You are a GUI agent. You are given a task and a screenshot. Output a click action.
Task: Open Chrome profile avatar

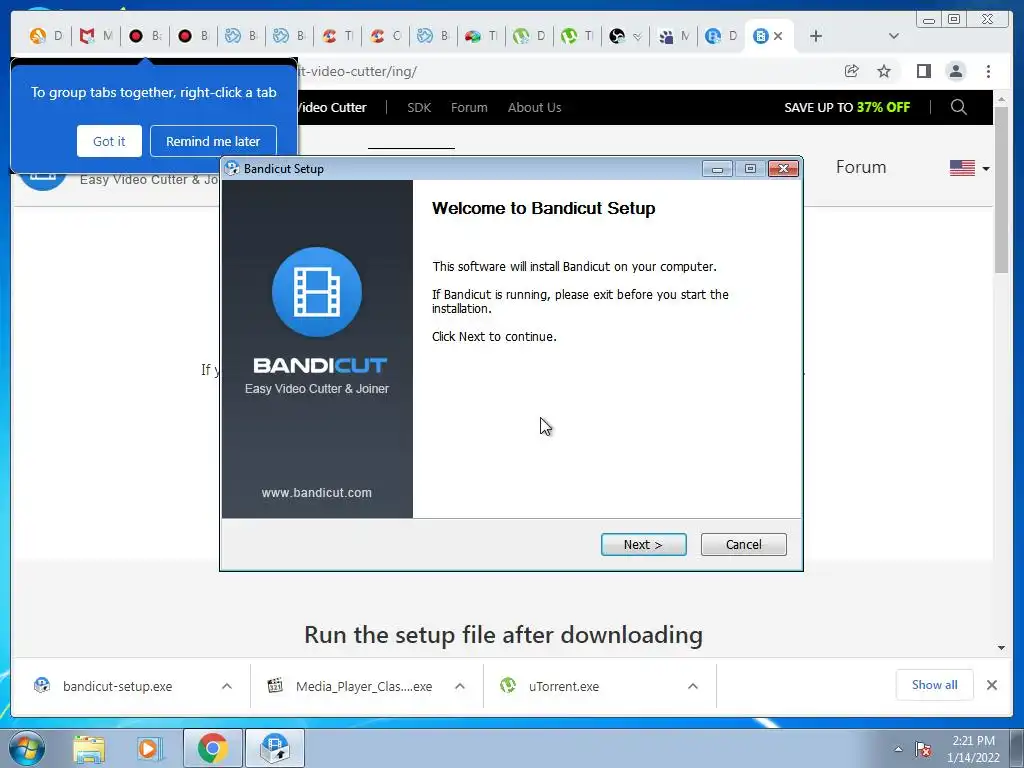(x=955, y=71)
